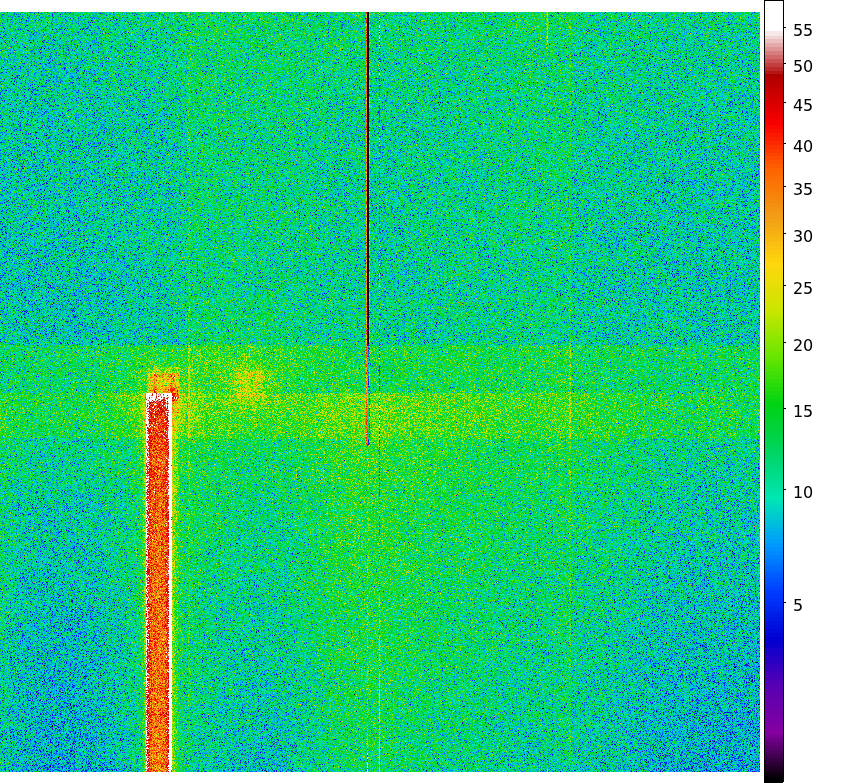Image resolution: width=868 pixels, height=783 pixels.
Task: Select the 15 tick on colorbar
Action: point(802,412)
